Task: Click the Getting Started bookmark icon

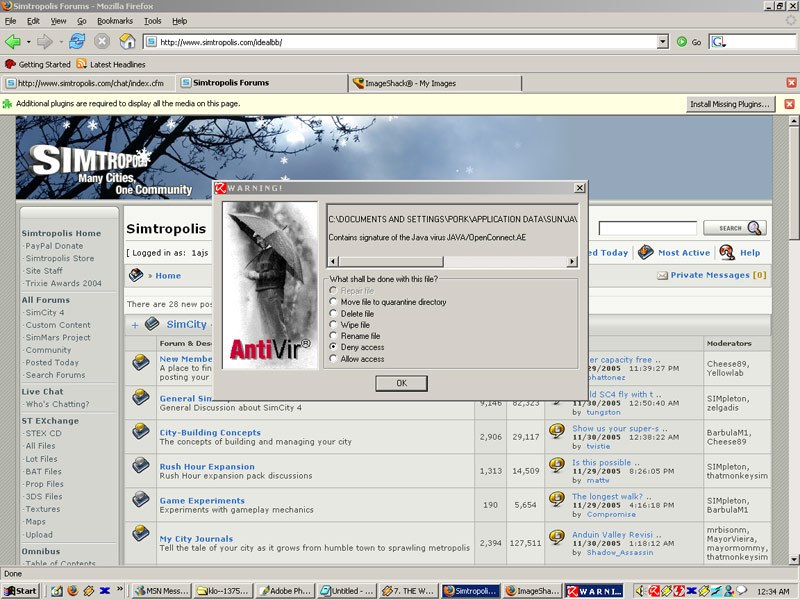Action: click(10, 64)
